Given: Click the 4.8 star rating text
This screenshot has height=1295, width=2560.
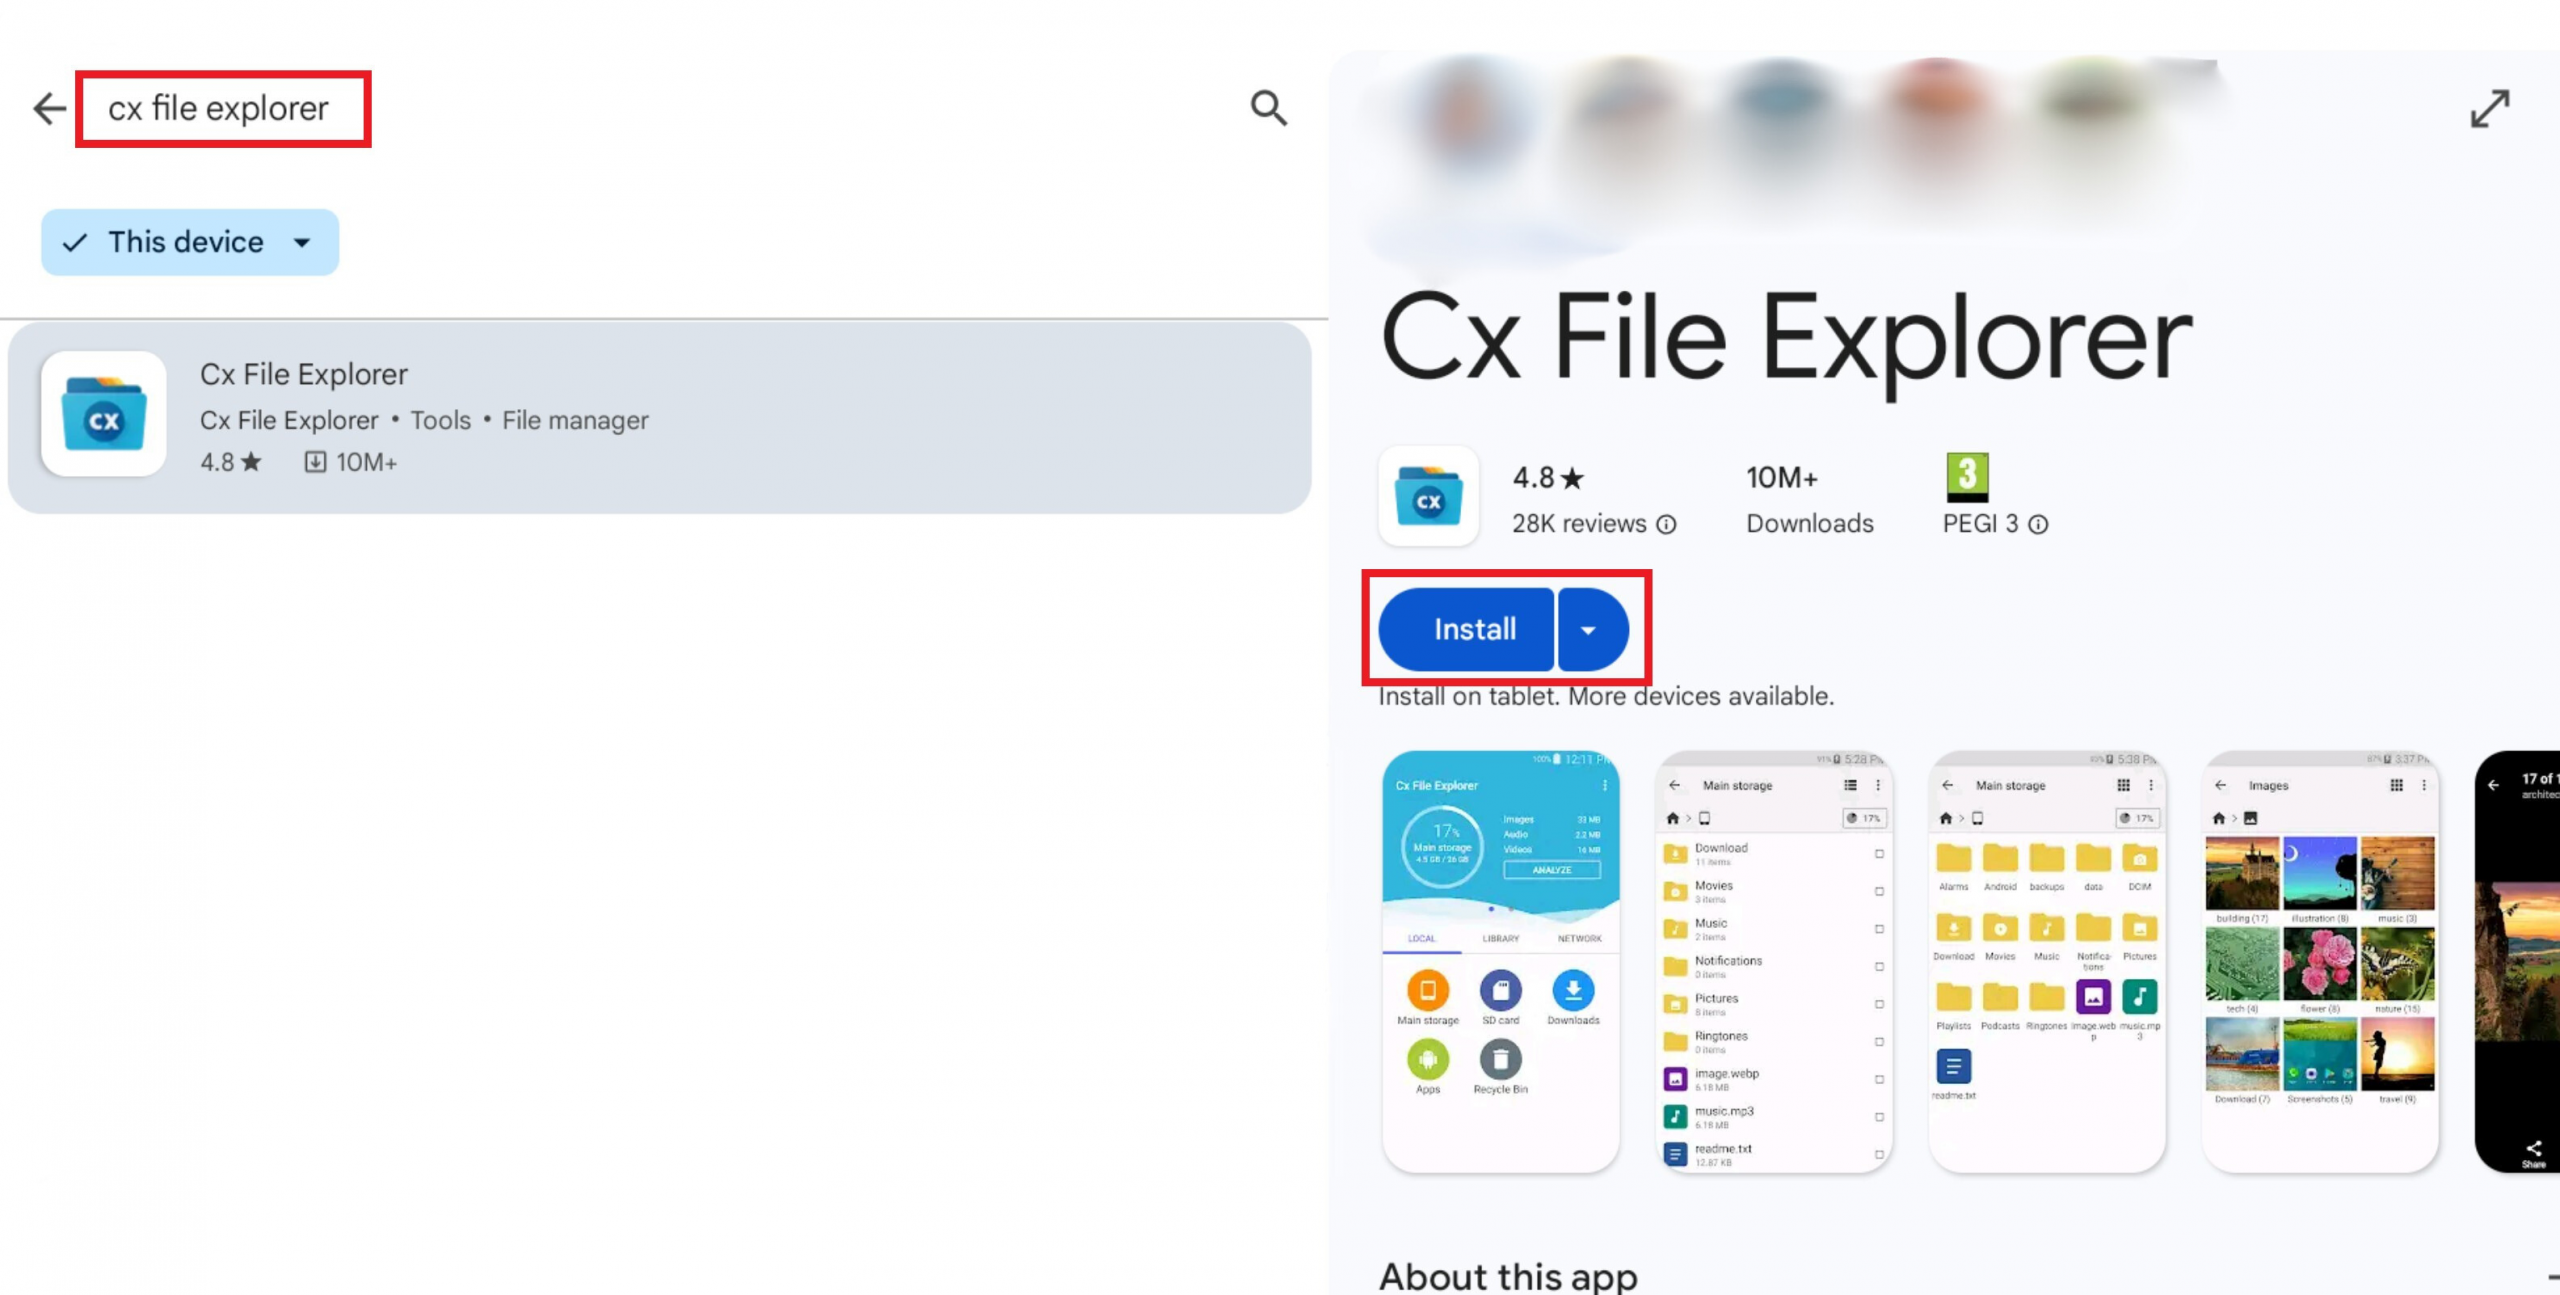Looking at the screenshot, I should 1548,478.
